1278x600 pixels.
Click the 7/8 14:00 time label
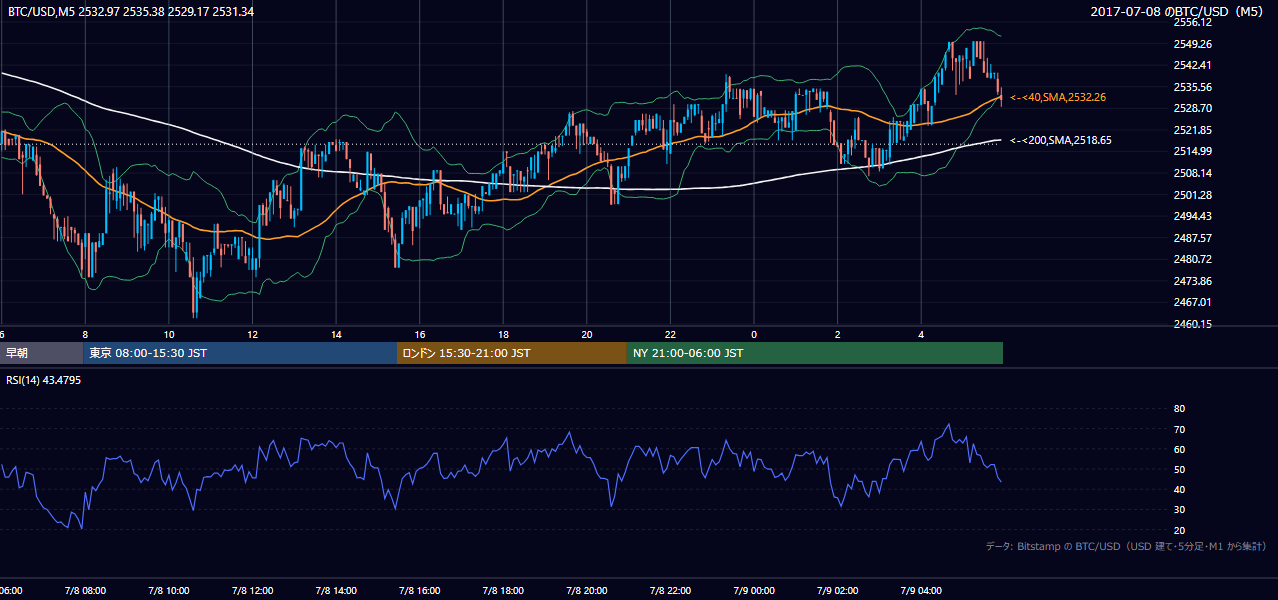tap(336, 591)
